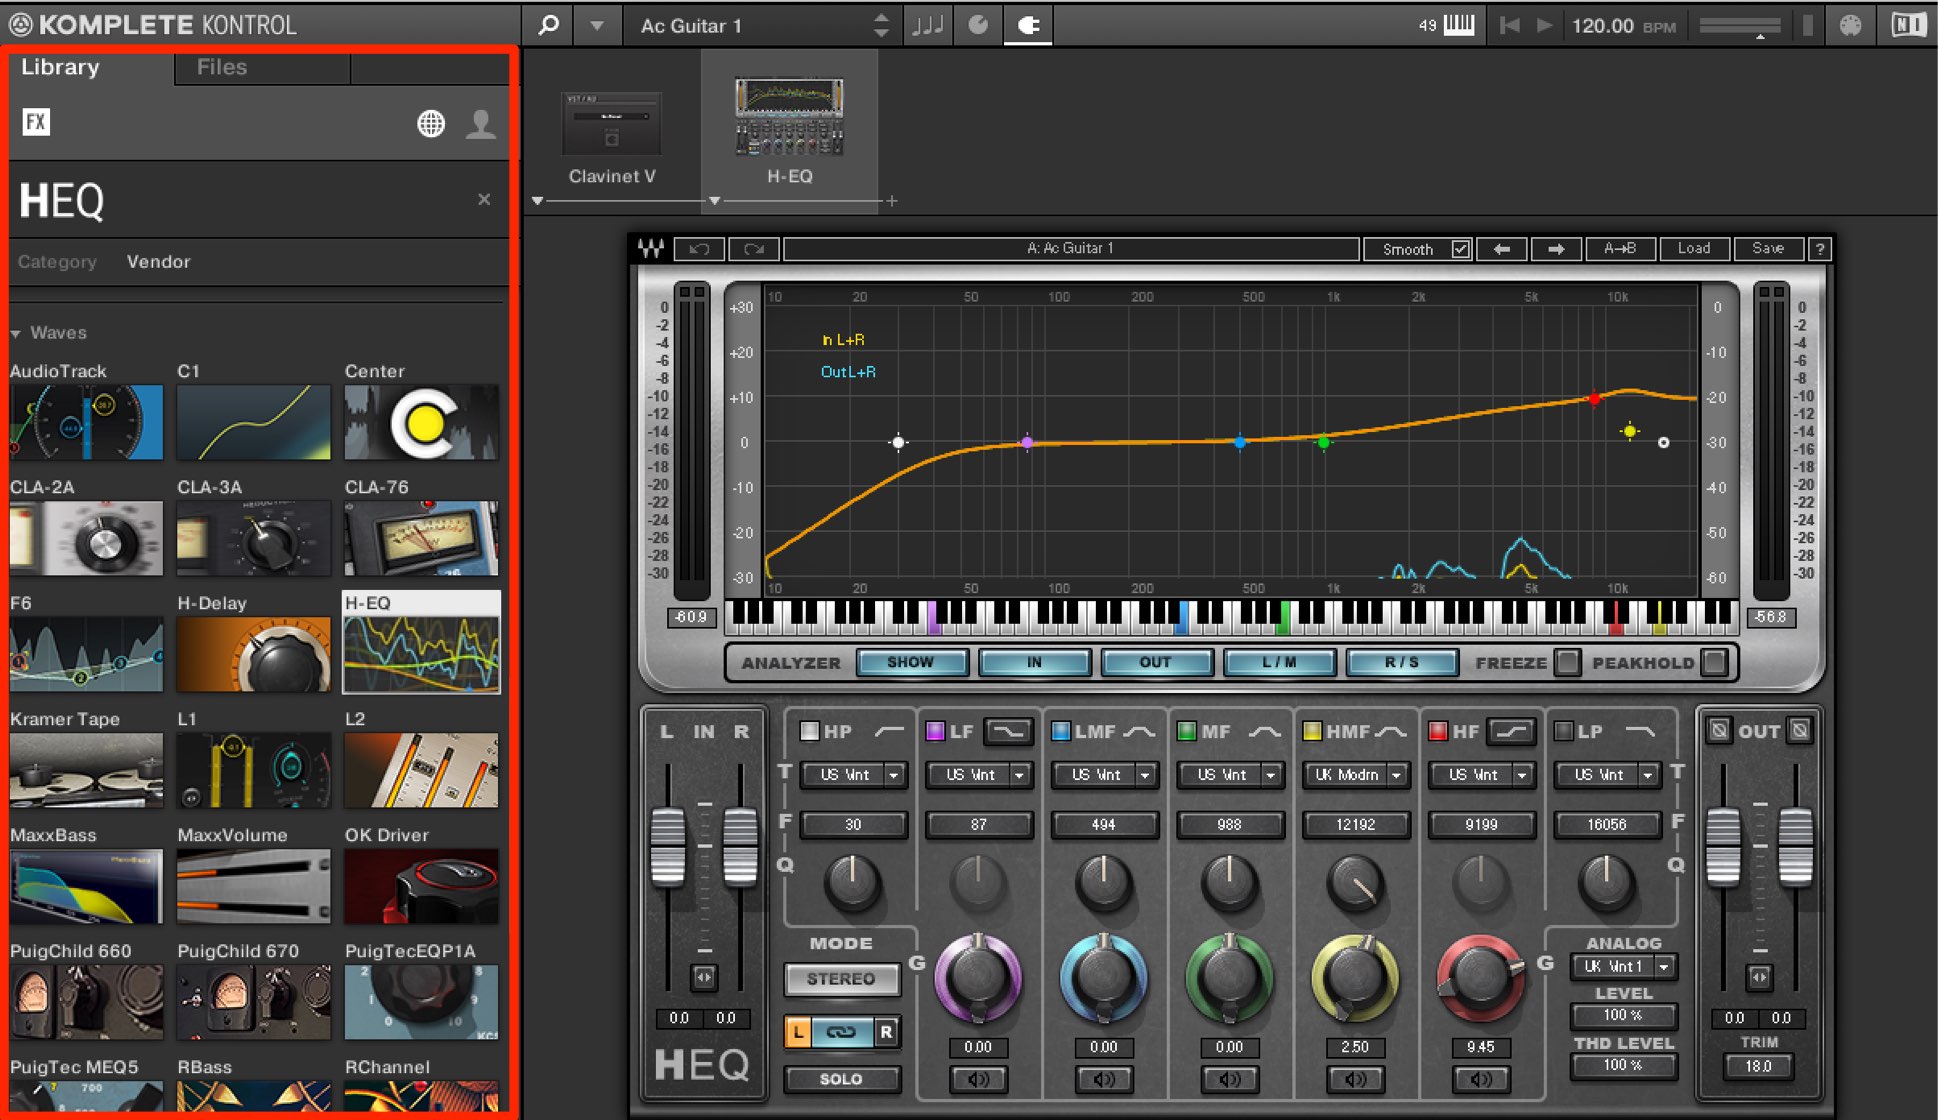1938x1120 pixels.
Task: Click the FX effects icon in Library
Action: [x=36, y=122]
